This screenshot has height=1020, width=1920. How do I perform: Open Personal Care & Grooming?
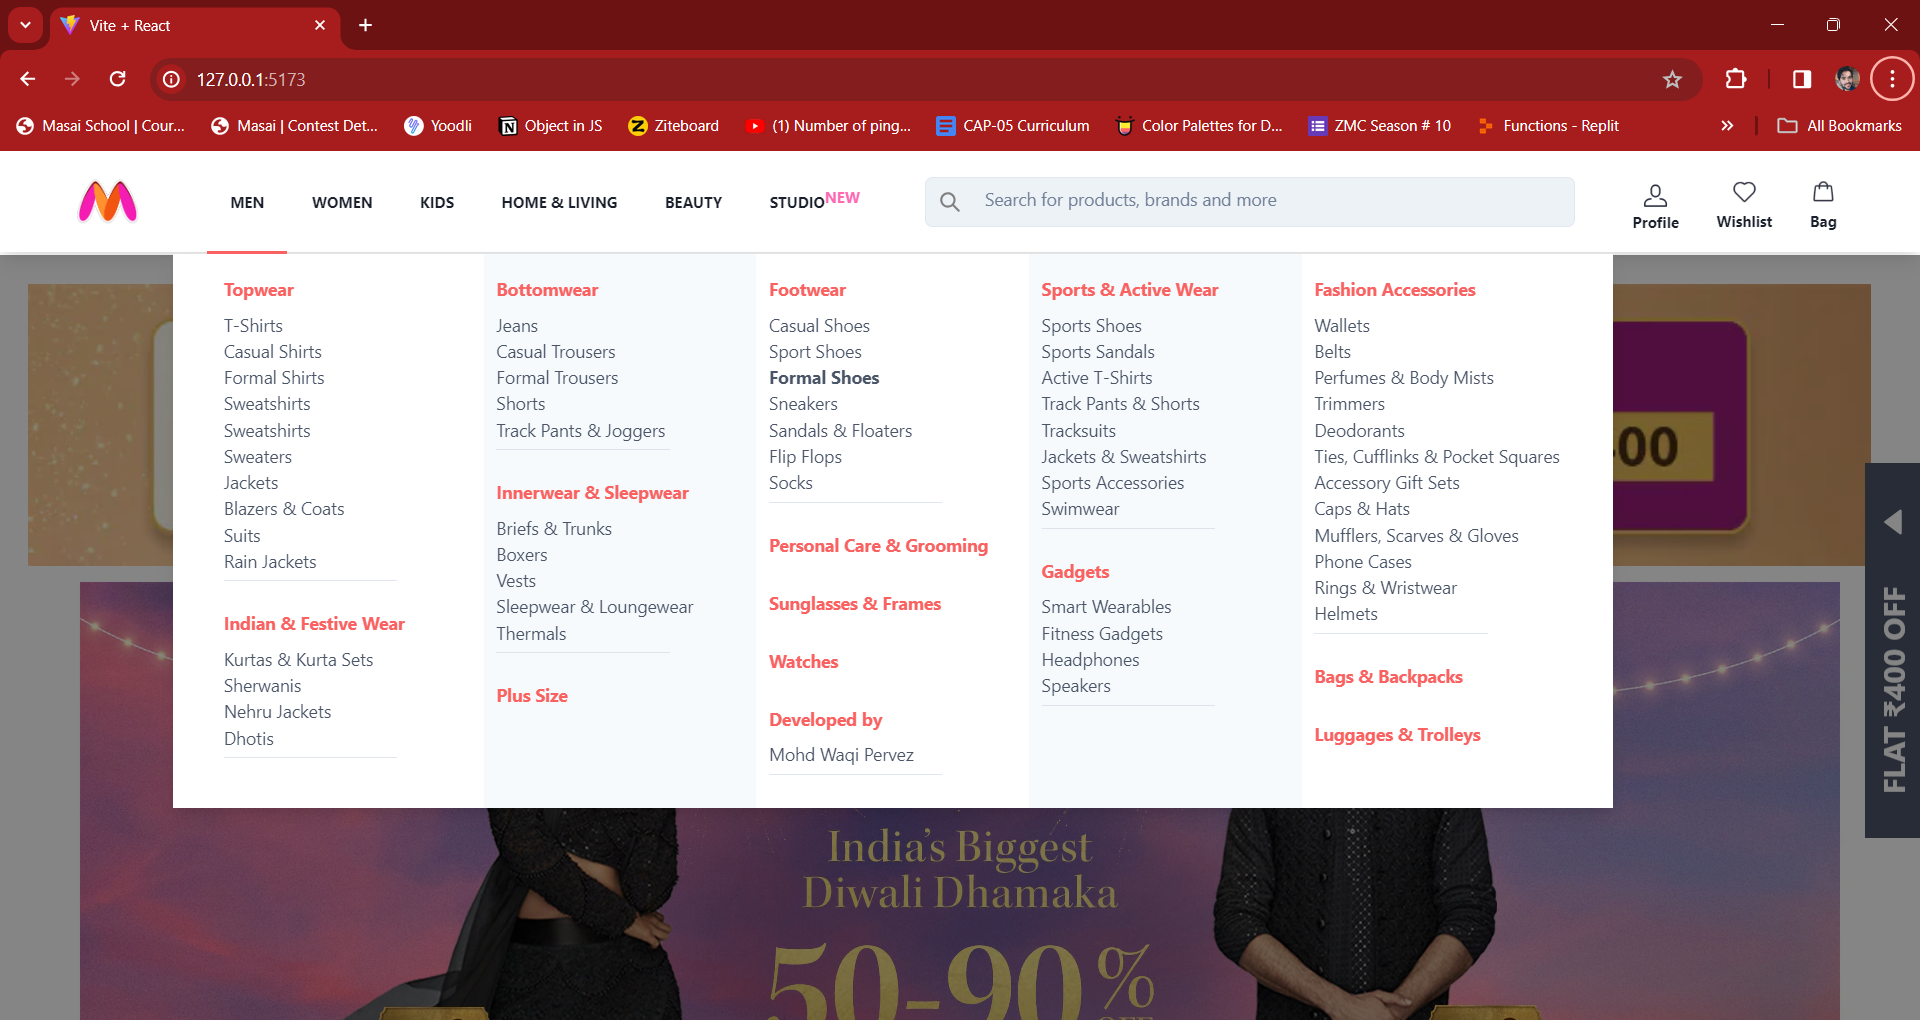click(x=878, y=546)
